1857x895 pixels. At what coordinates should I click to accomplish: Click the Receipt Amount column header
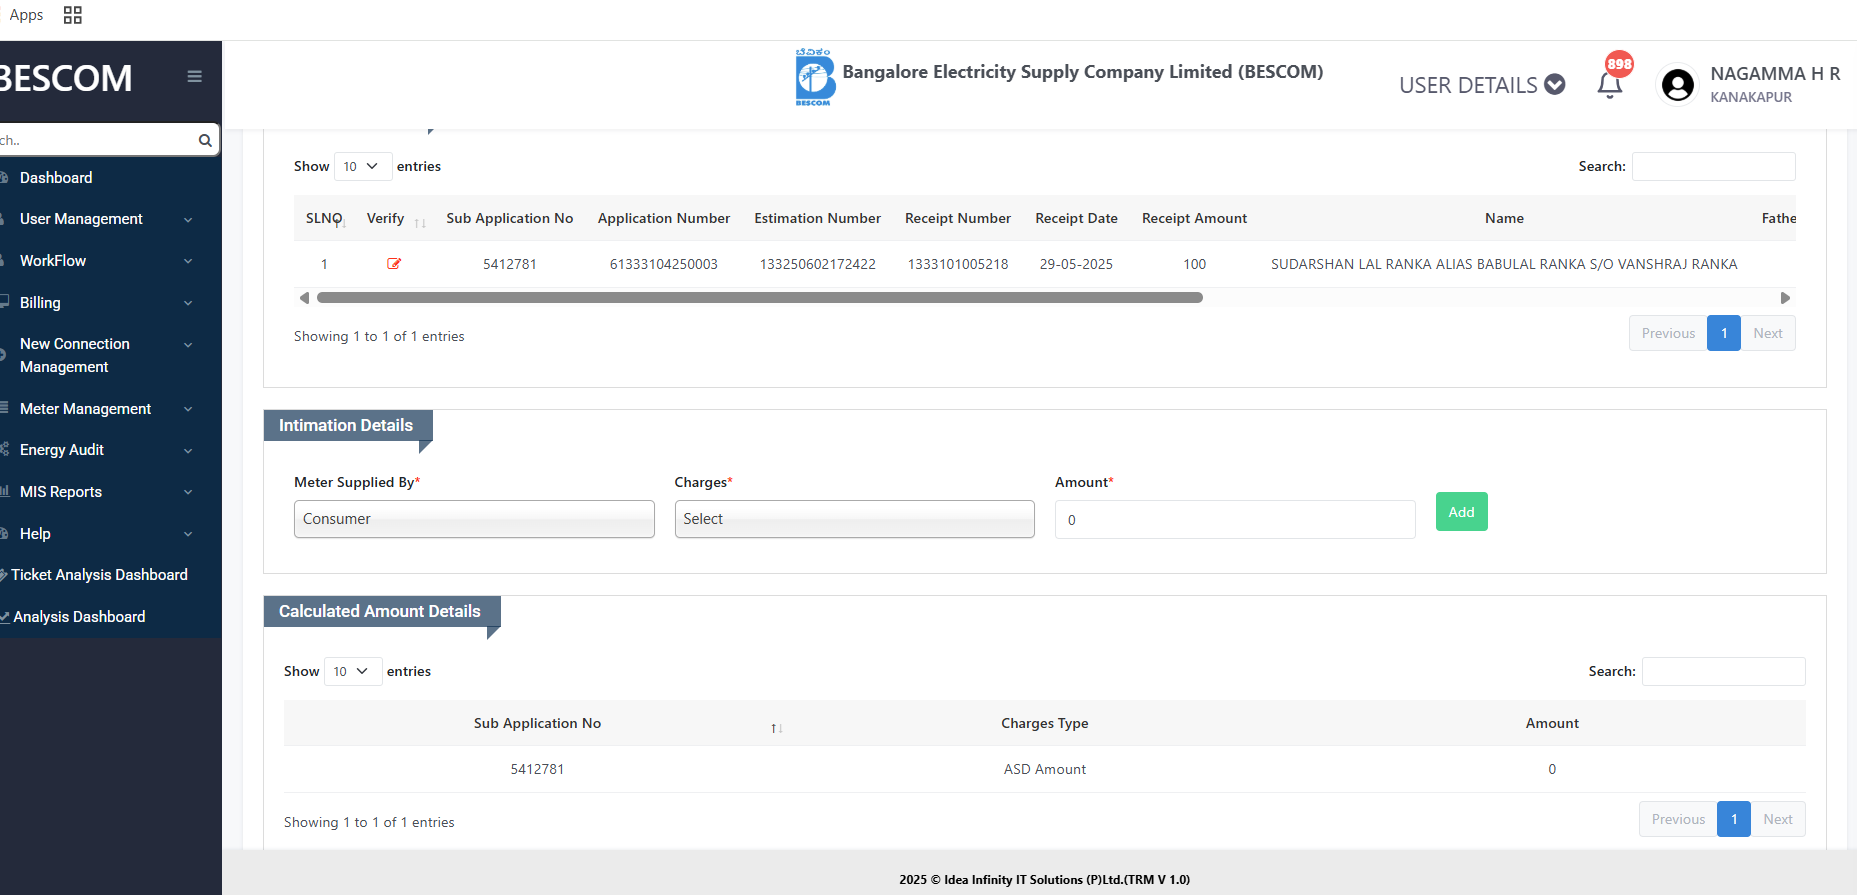1194,218
